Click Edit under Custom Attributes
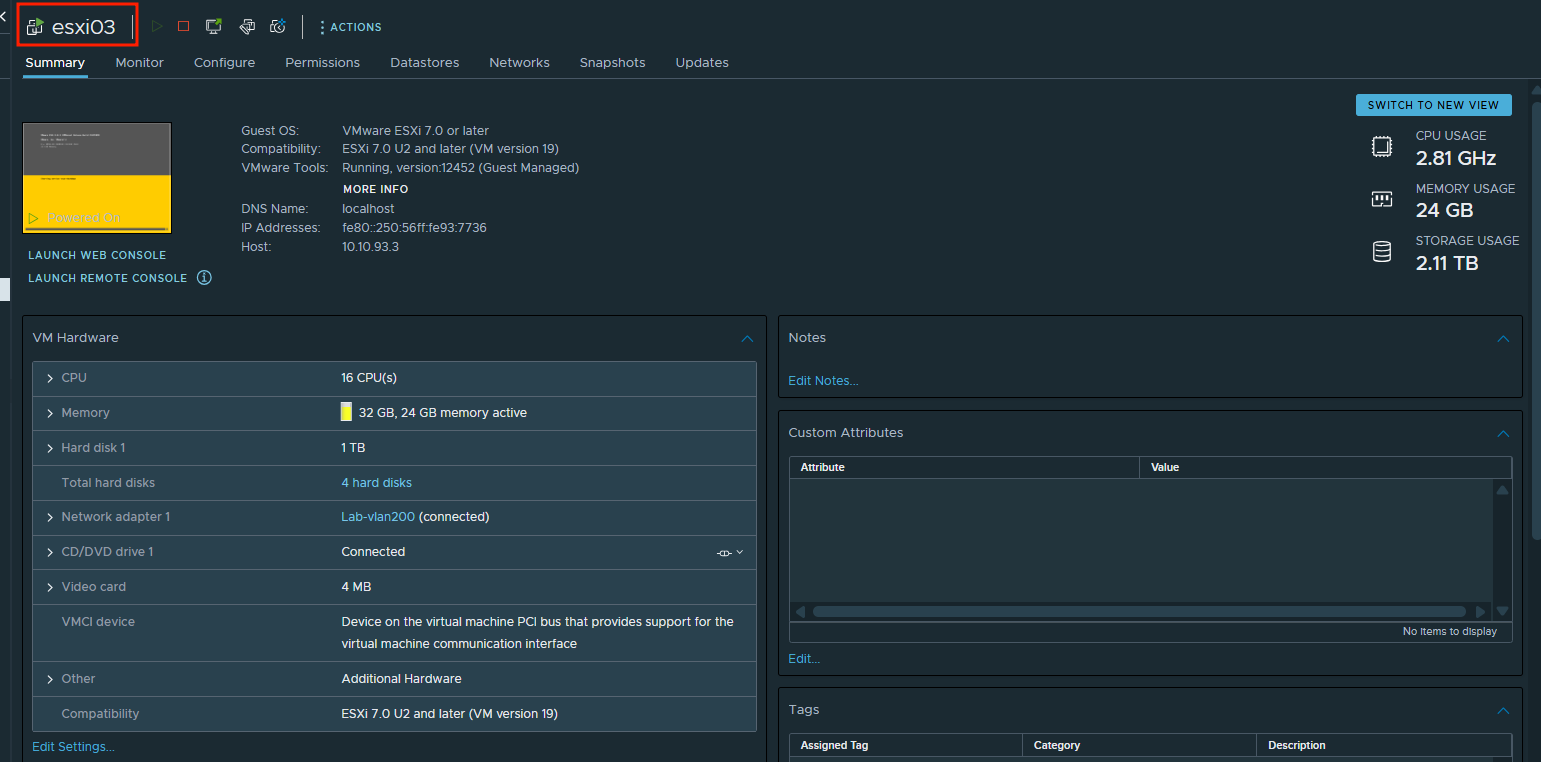 point(804,659)
